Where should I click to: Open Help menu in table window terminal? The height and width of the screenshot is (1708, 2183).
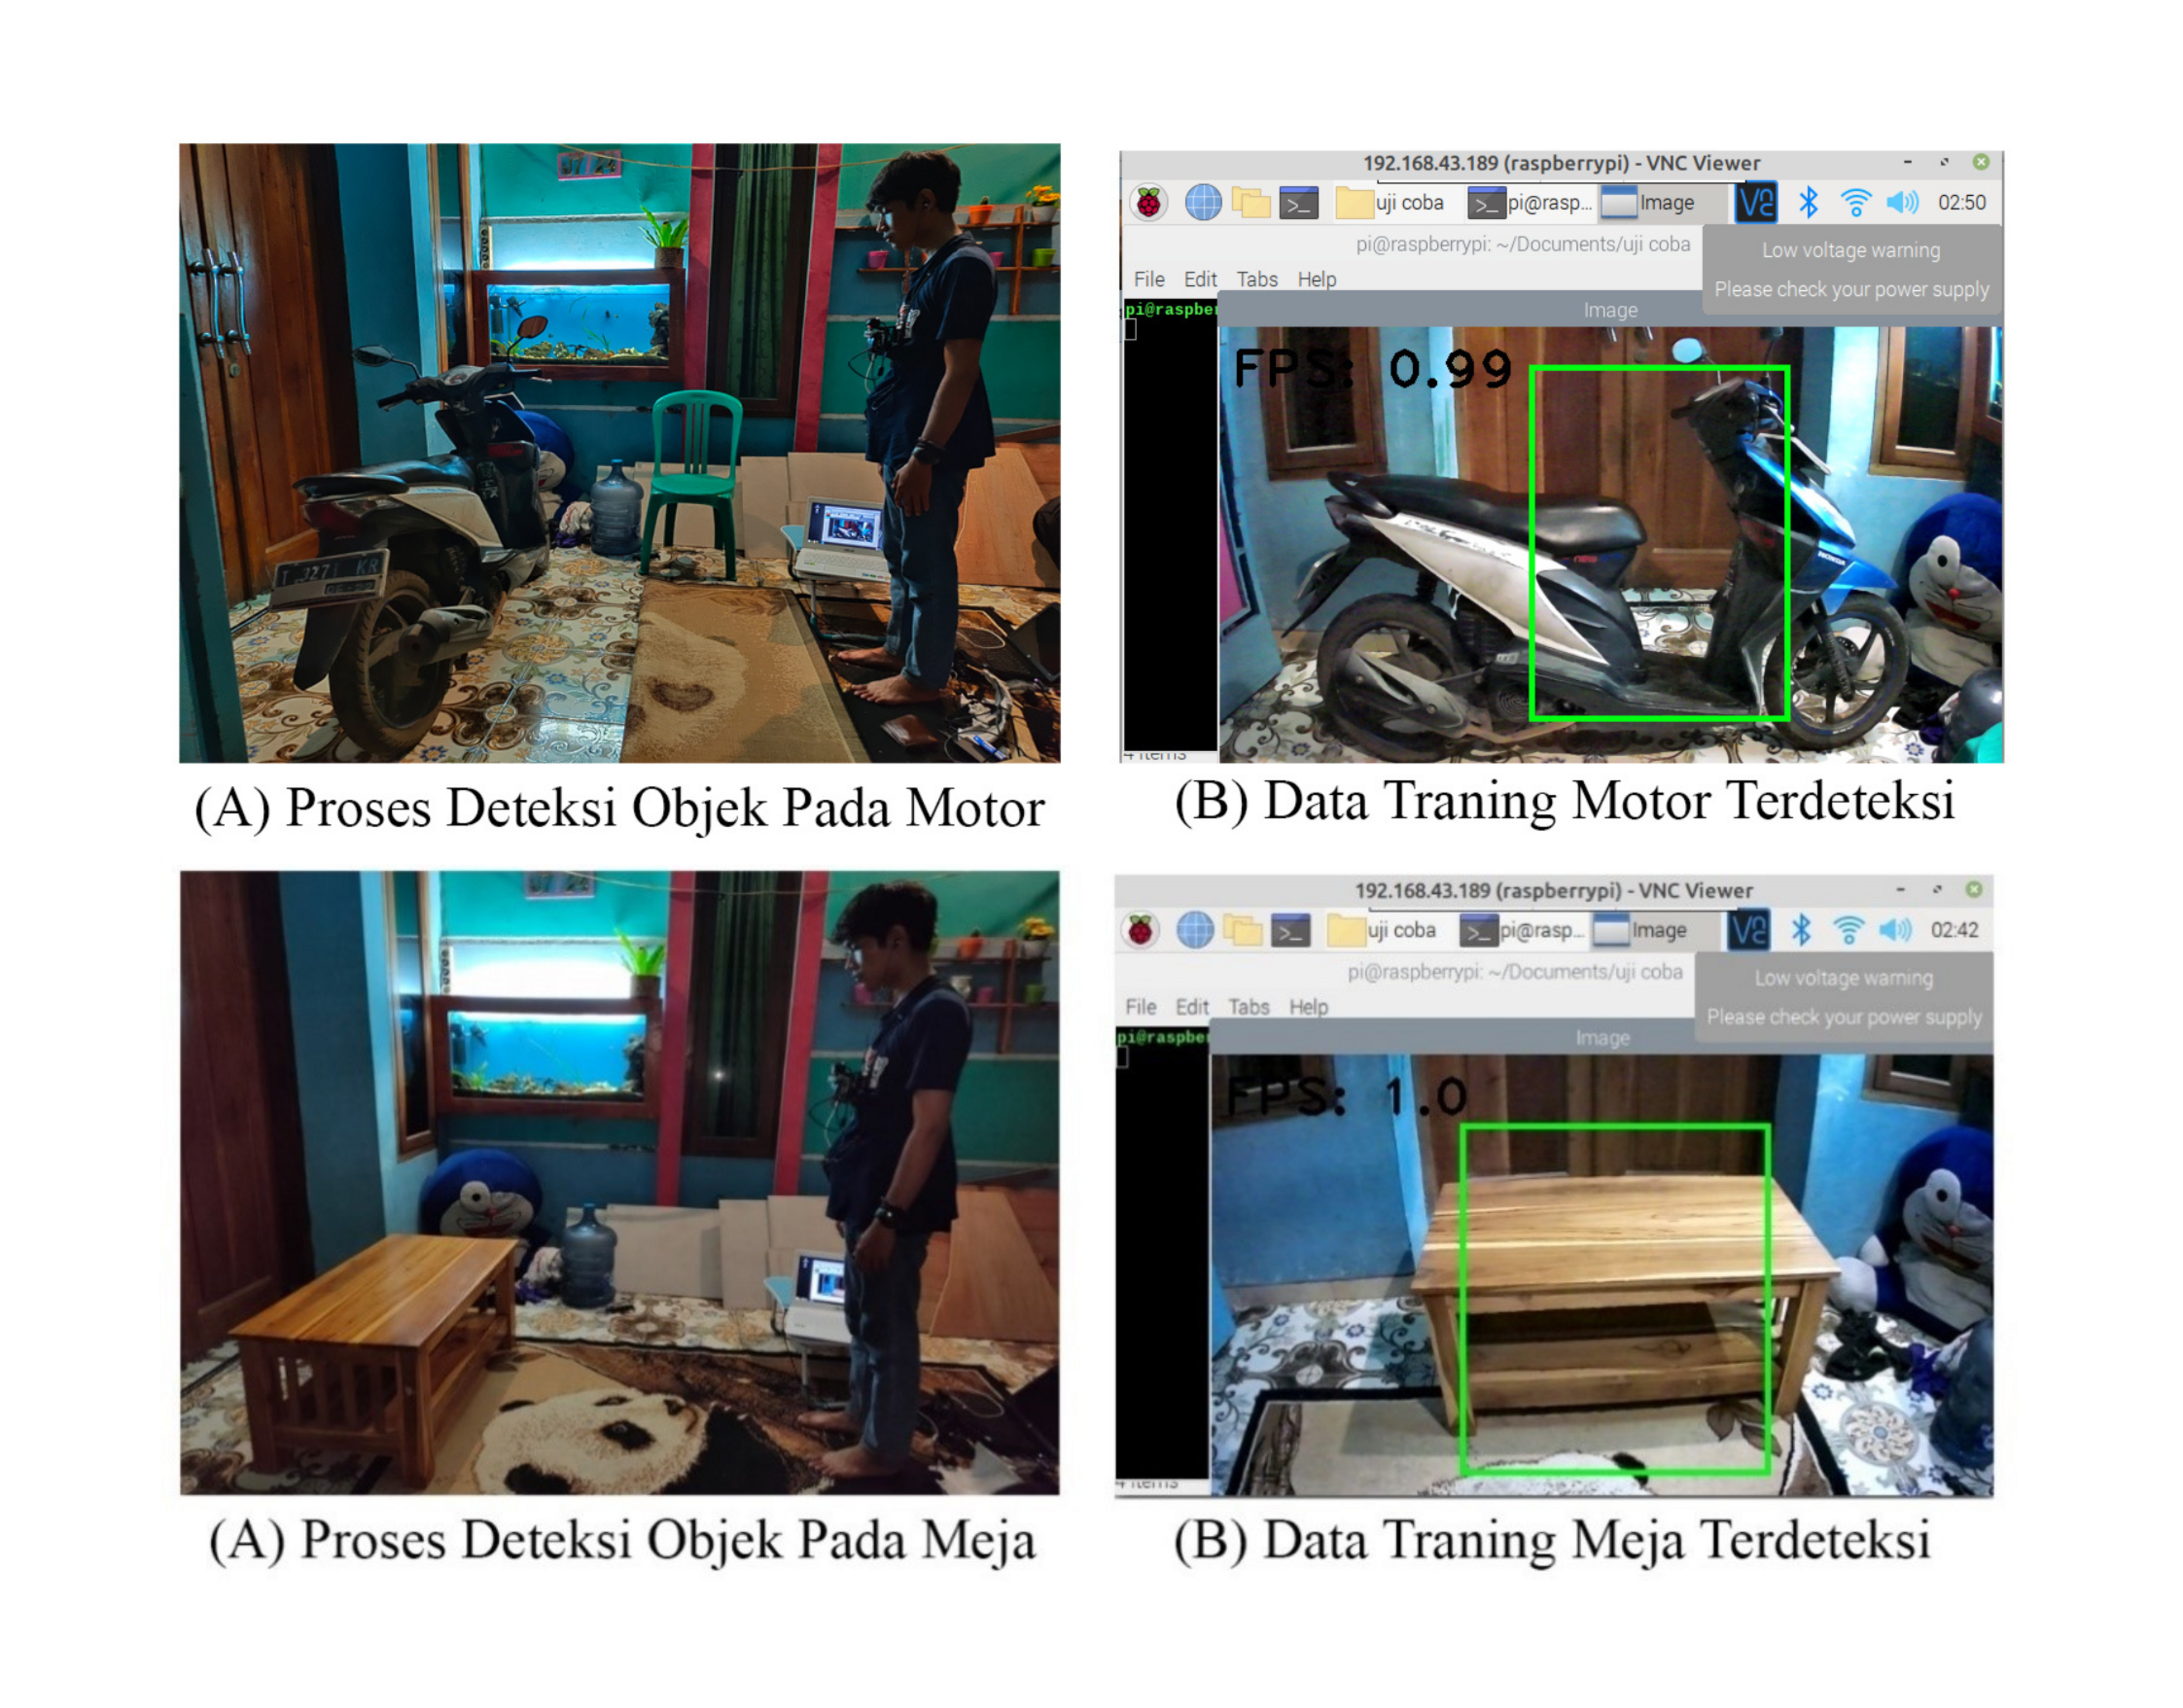pos(1308,1007)
